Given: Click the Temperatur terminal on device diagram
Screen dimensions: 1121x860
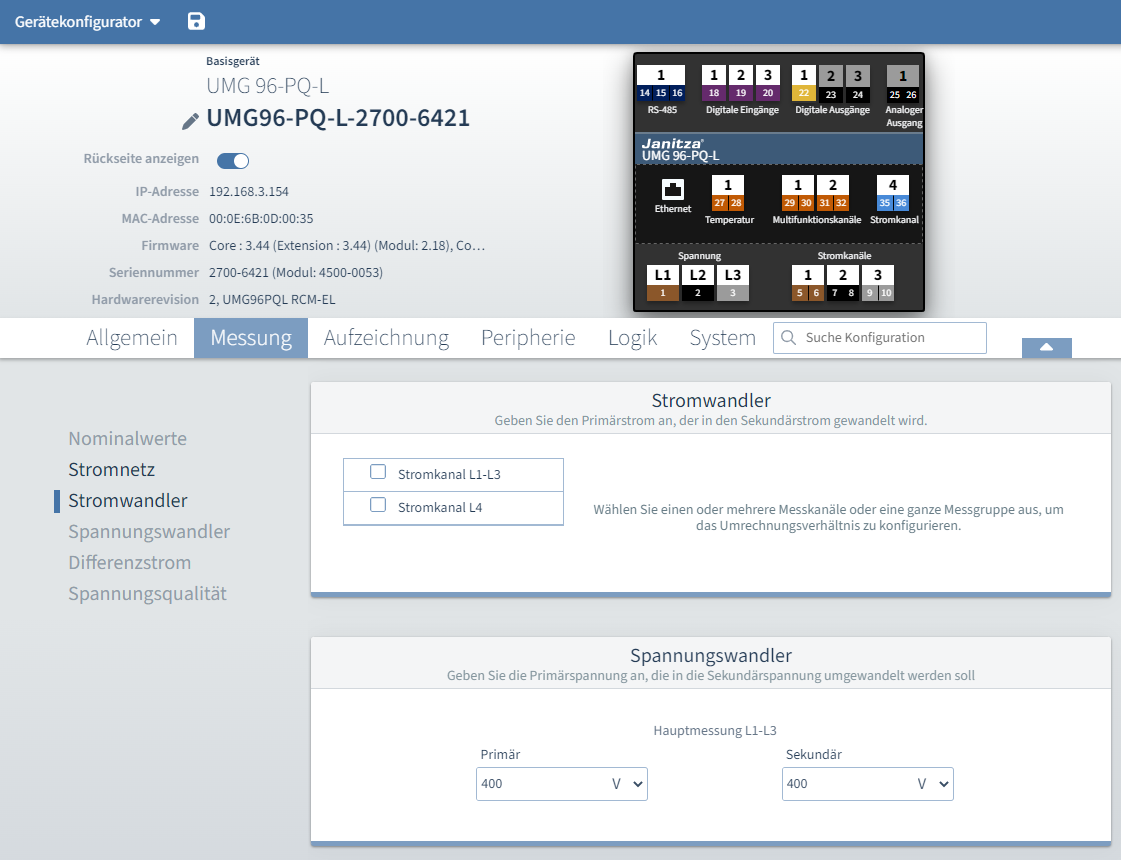Looking at the screenshot, I should pyautogui.click(x=728, y=195).
